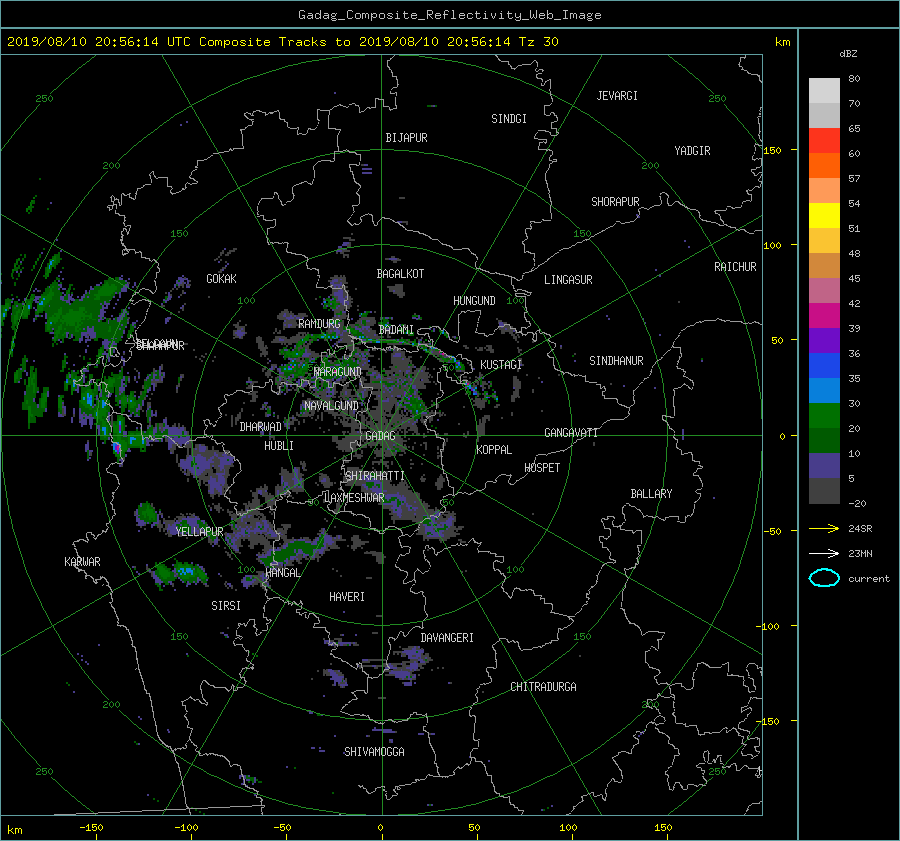Viewport: 900px width, 841px height.
Task: Click the HUBLI city label
Action: [x=279, y=446]
